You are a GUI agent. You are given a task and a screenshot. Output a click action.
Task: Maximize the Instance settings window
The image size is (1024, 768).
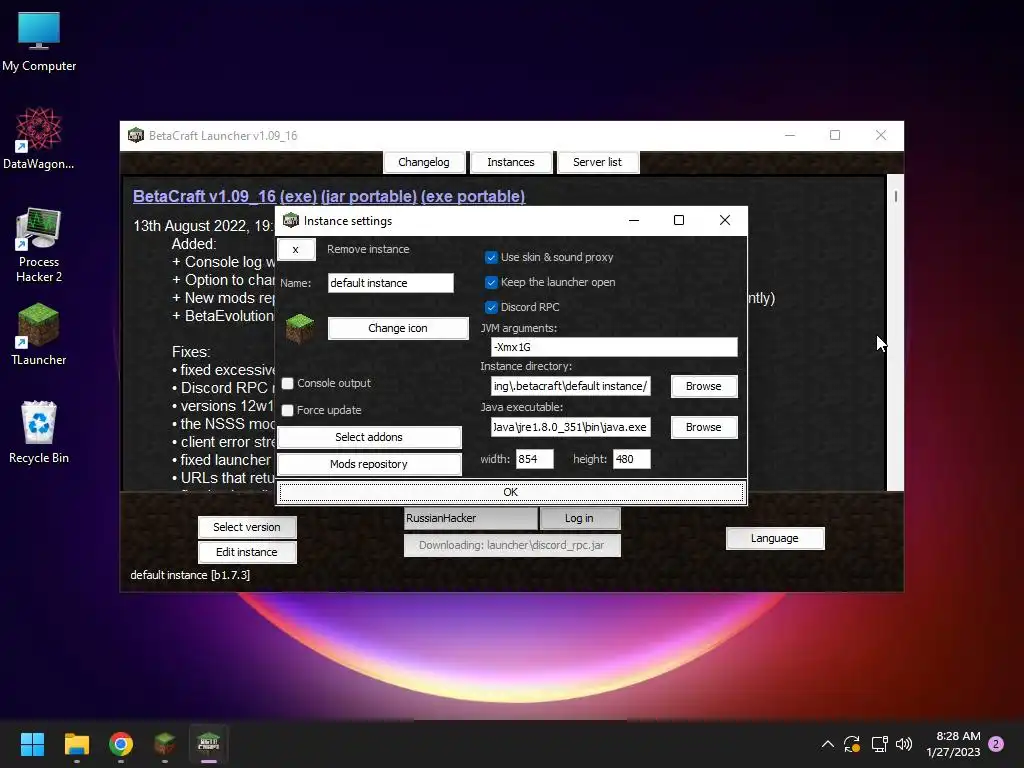point(679,220)
